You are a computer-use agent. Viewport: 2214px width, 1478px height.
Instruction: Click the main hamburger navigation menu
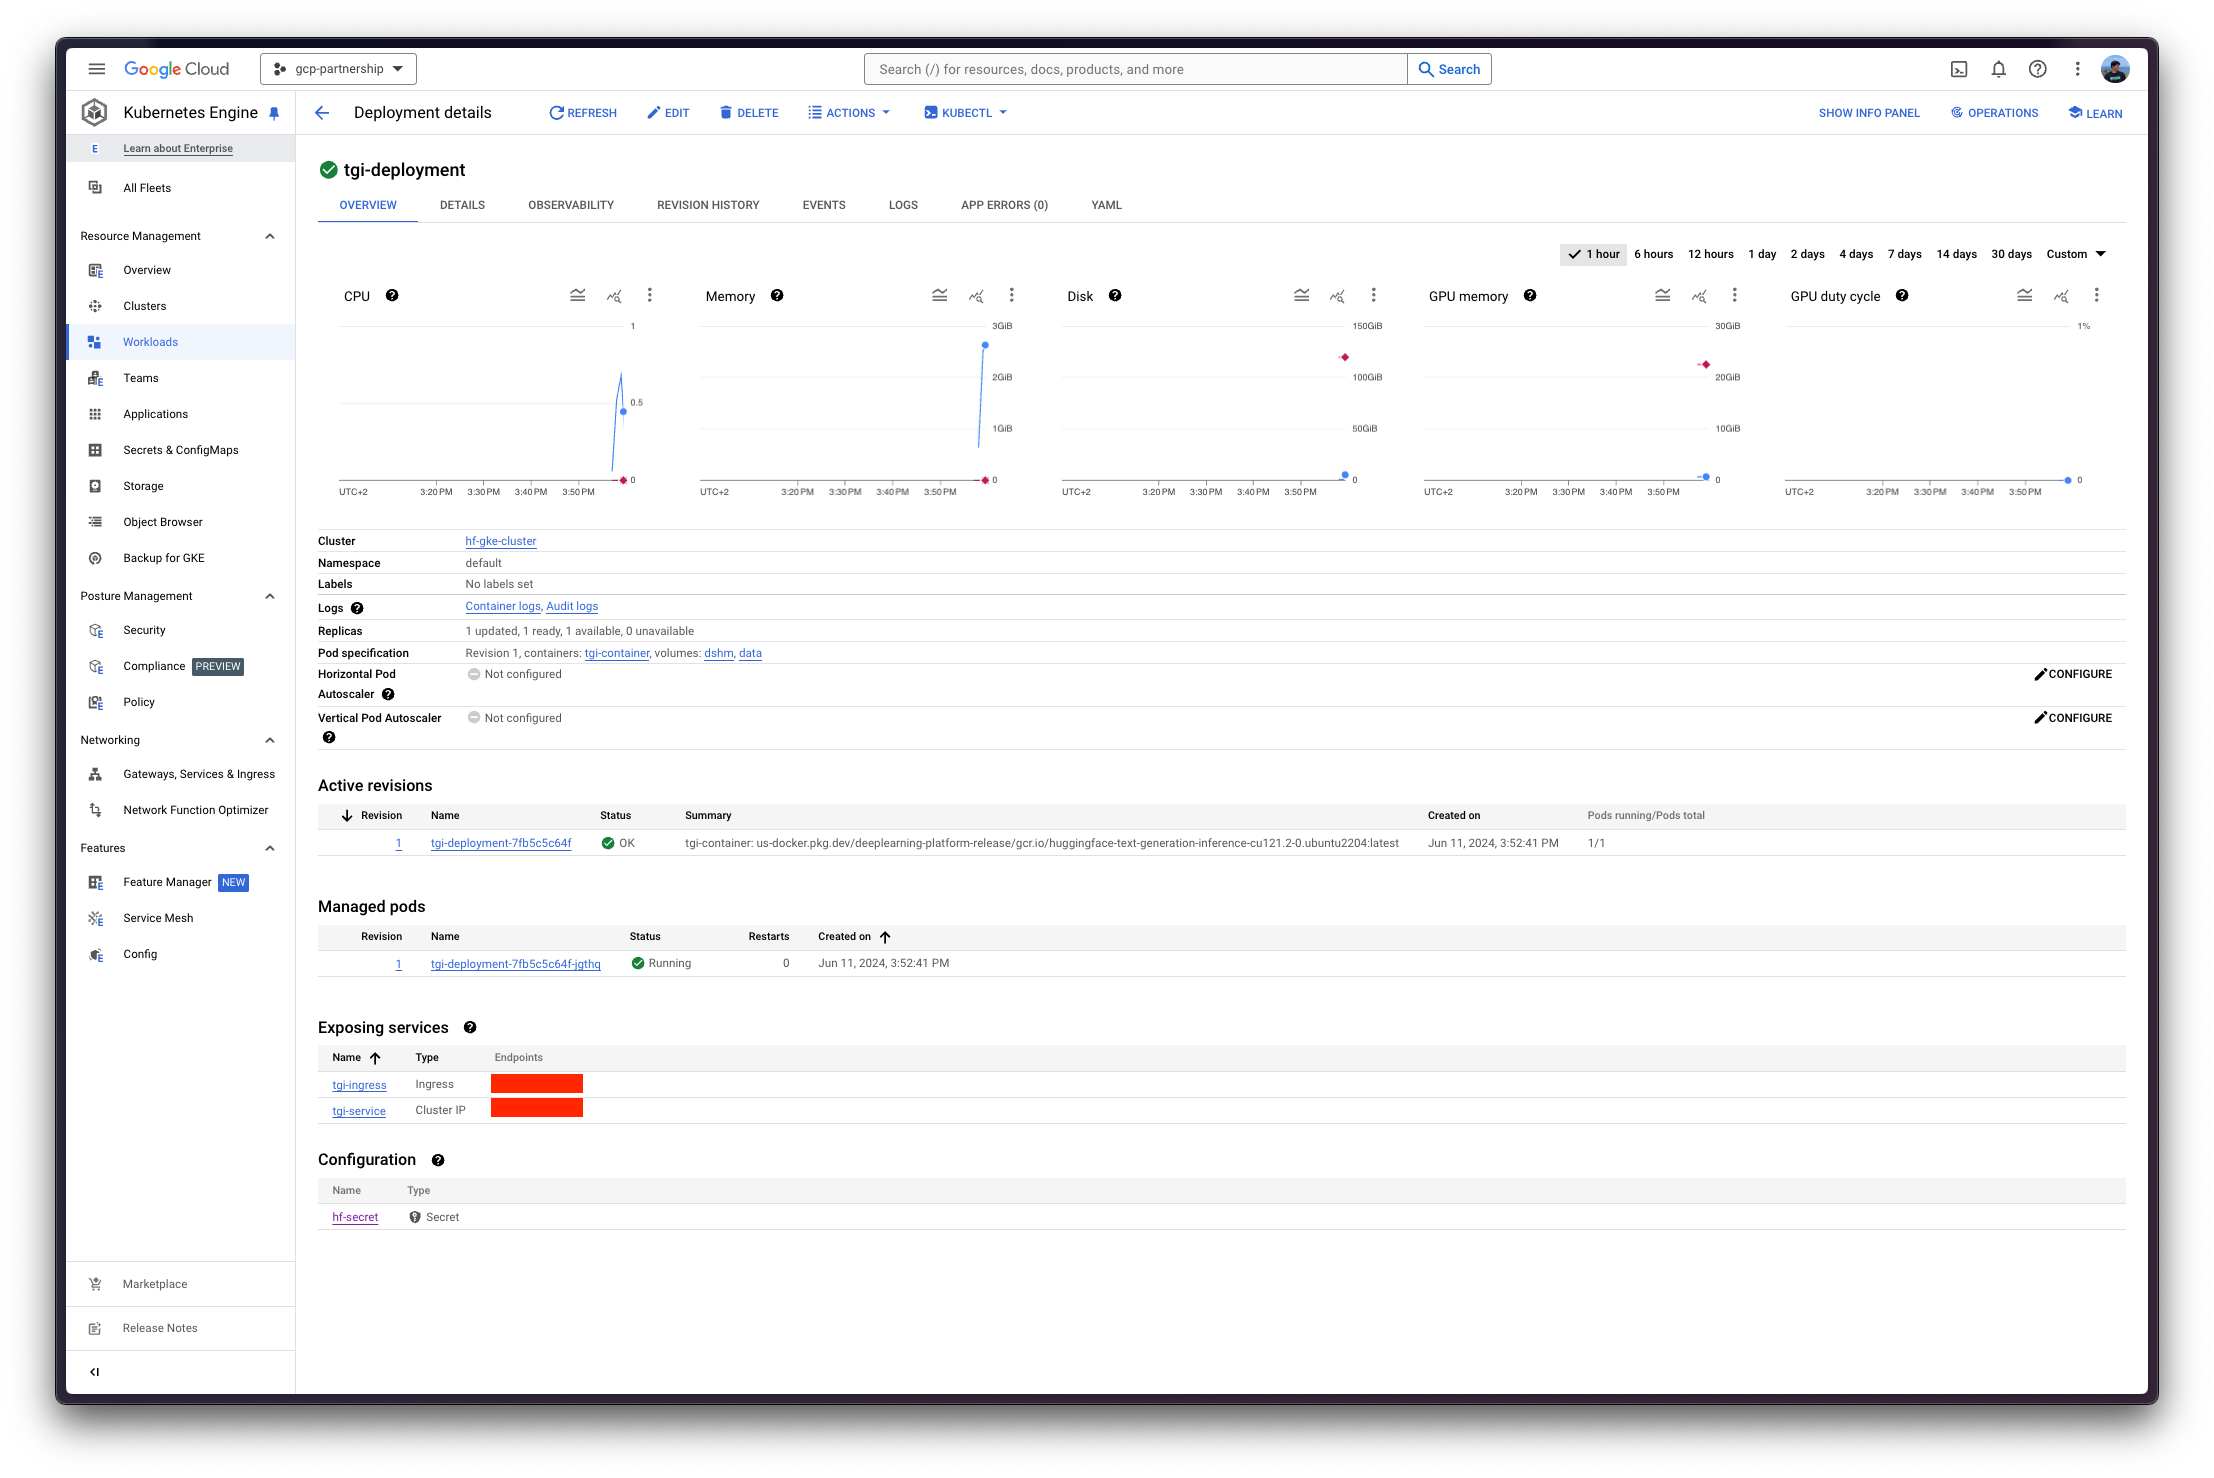[x=97, y=69]
